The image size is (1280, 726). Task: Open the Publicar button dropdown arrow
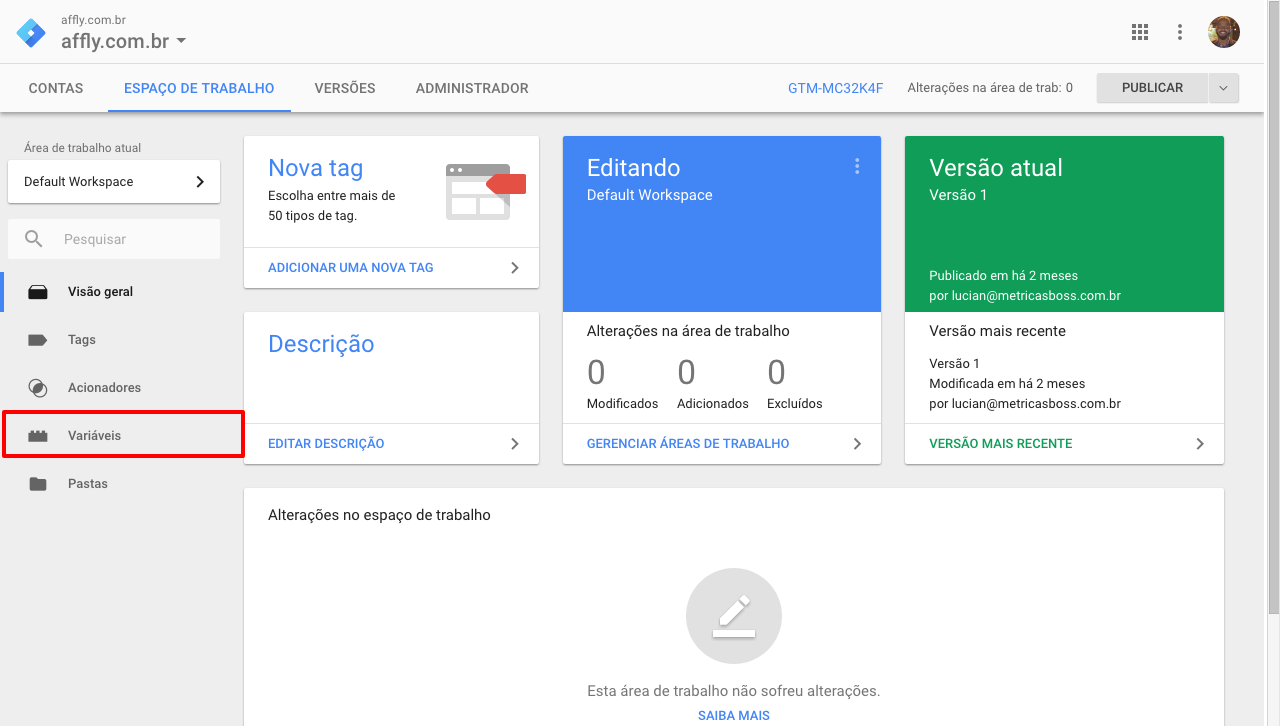point(1223,88)
